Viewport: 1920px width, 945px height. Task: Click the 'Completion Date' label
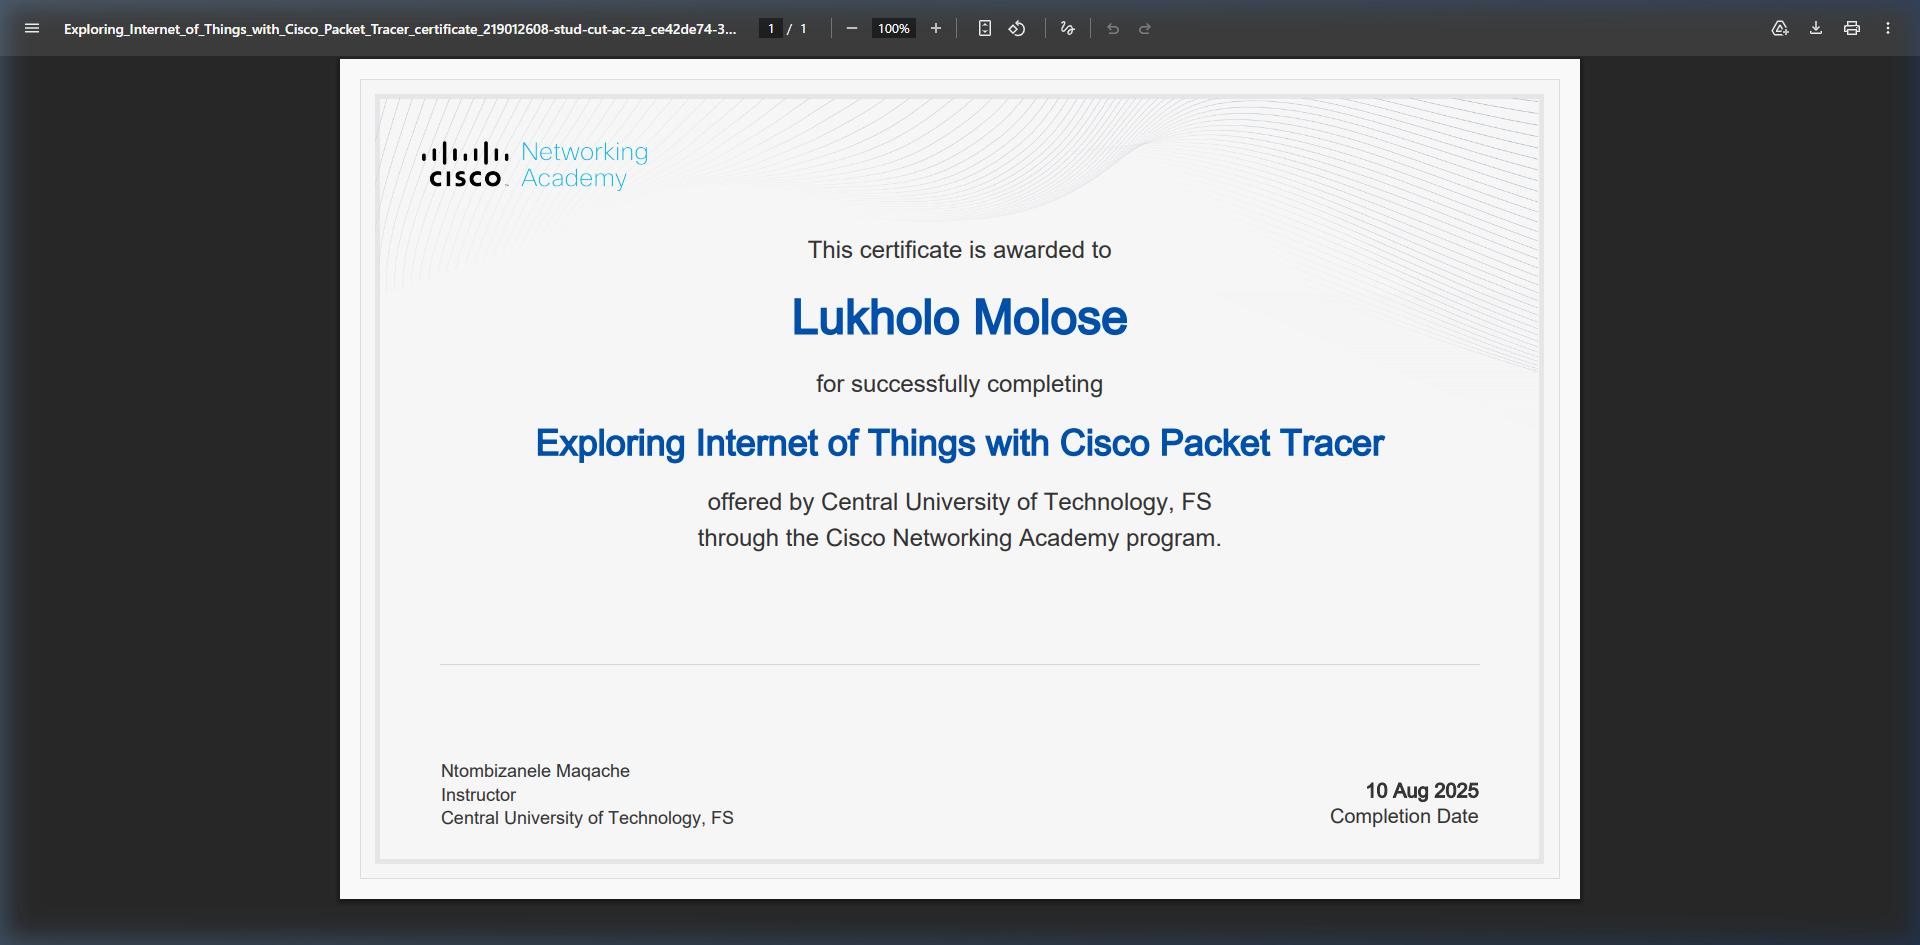(1404, 817)
